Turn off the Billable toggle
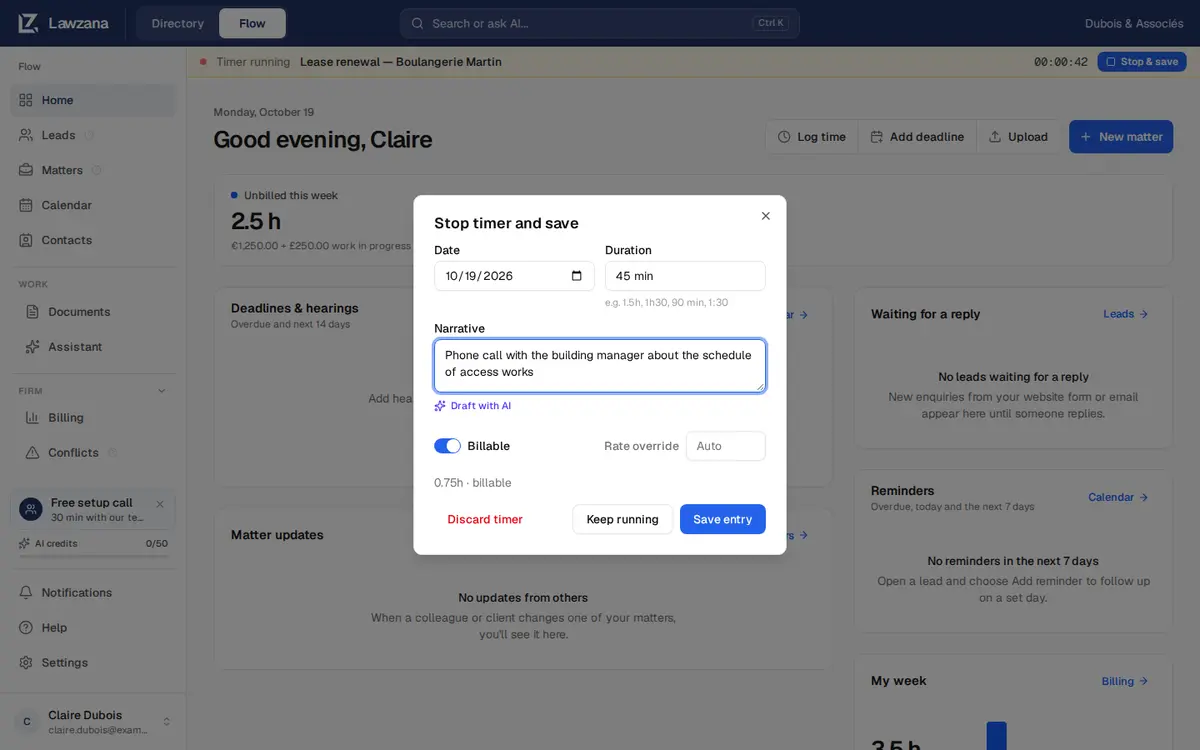Screen dimensions: 1200x750 point(447,446)
